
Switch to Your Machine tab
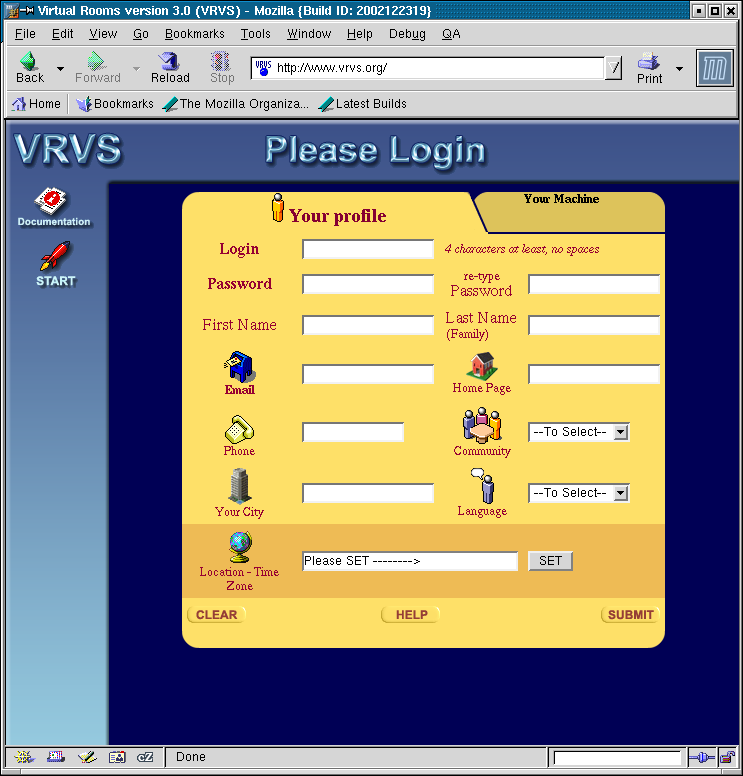(561, 199)
